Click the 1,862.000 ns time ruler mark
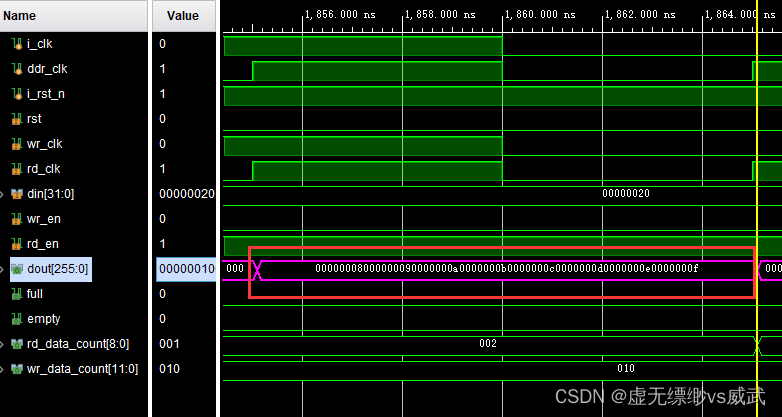This screenshot has width=782, height=417. point(639,14)
